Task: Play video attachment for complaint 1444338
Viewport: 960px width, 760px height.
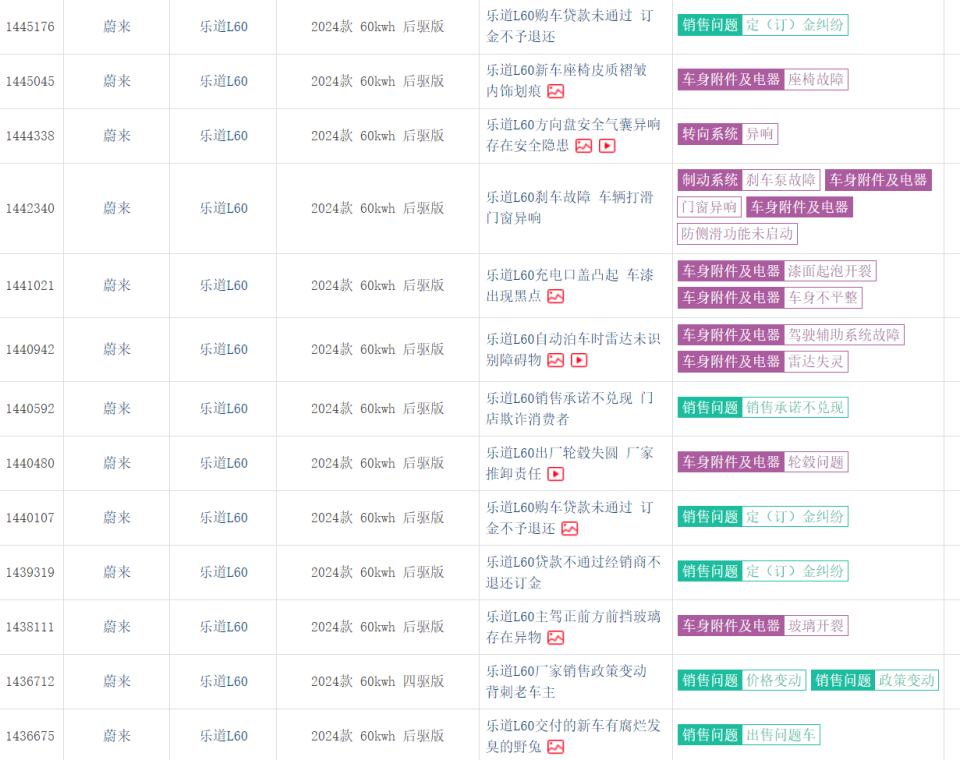Action: tap(607, 146)
